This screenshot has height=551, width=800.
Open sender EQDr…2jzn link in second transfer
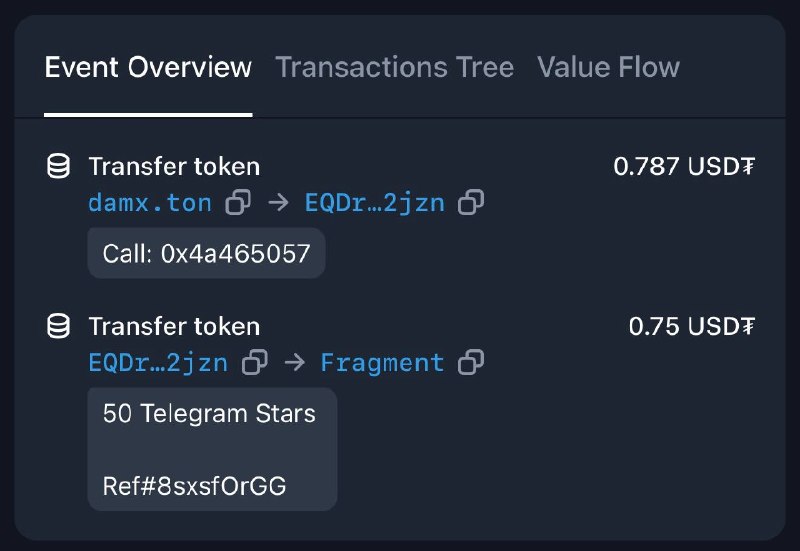pos(158,363)
